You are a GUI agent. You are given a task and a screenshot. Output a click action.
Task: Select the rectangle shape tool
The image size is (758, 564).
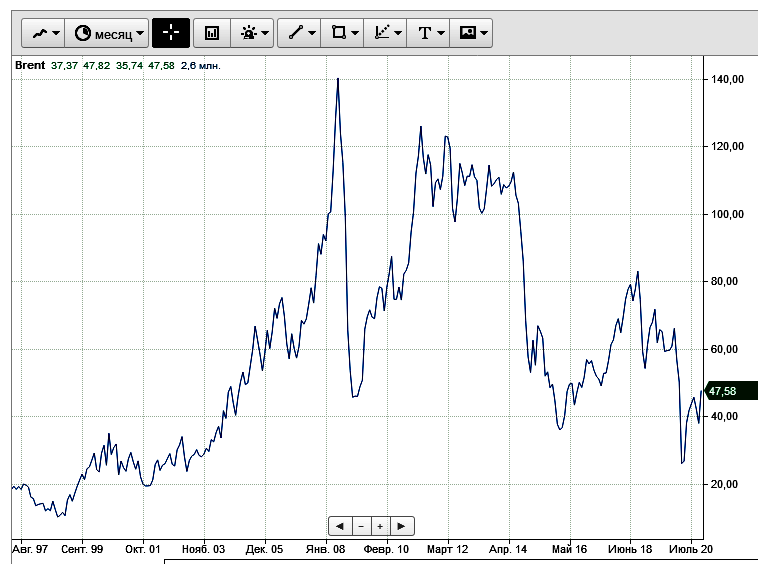point(342,33)
